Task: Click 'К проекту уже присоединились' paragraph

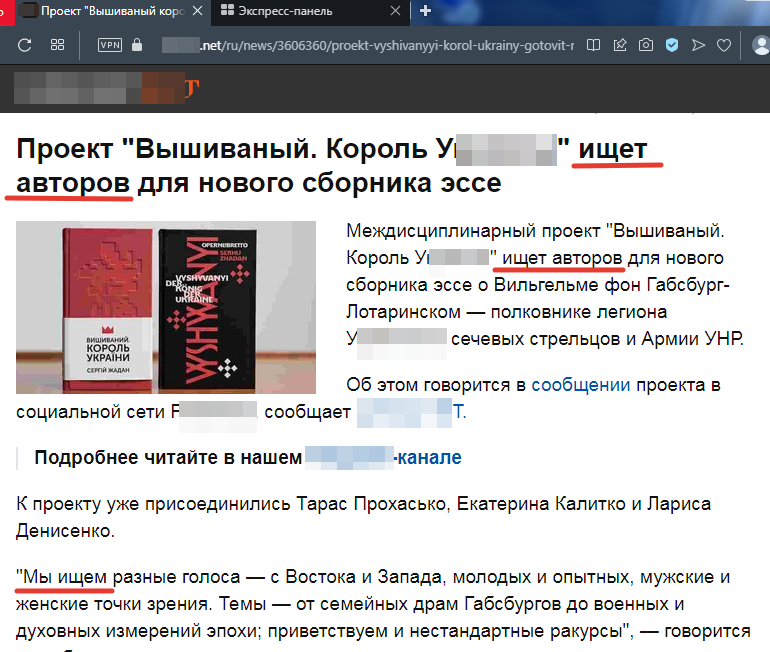Action: (x=363, y=517)
